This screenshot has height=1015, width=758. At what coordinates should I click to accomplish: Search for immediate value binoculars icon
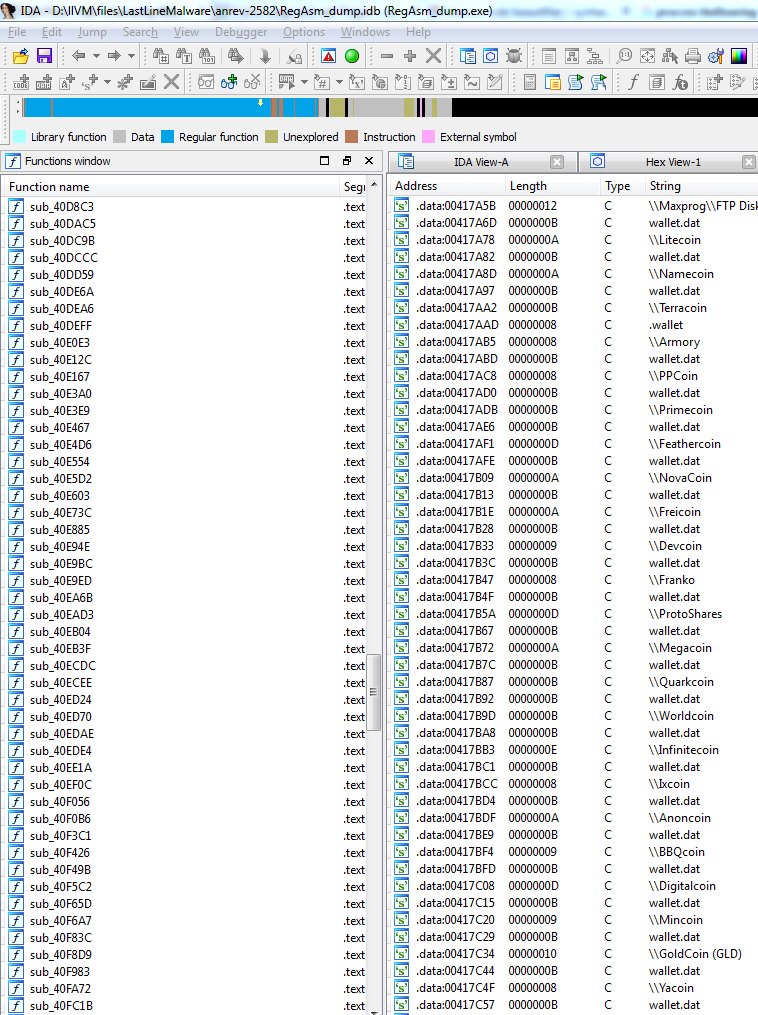pyautogui.click(x=161, y=56)
